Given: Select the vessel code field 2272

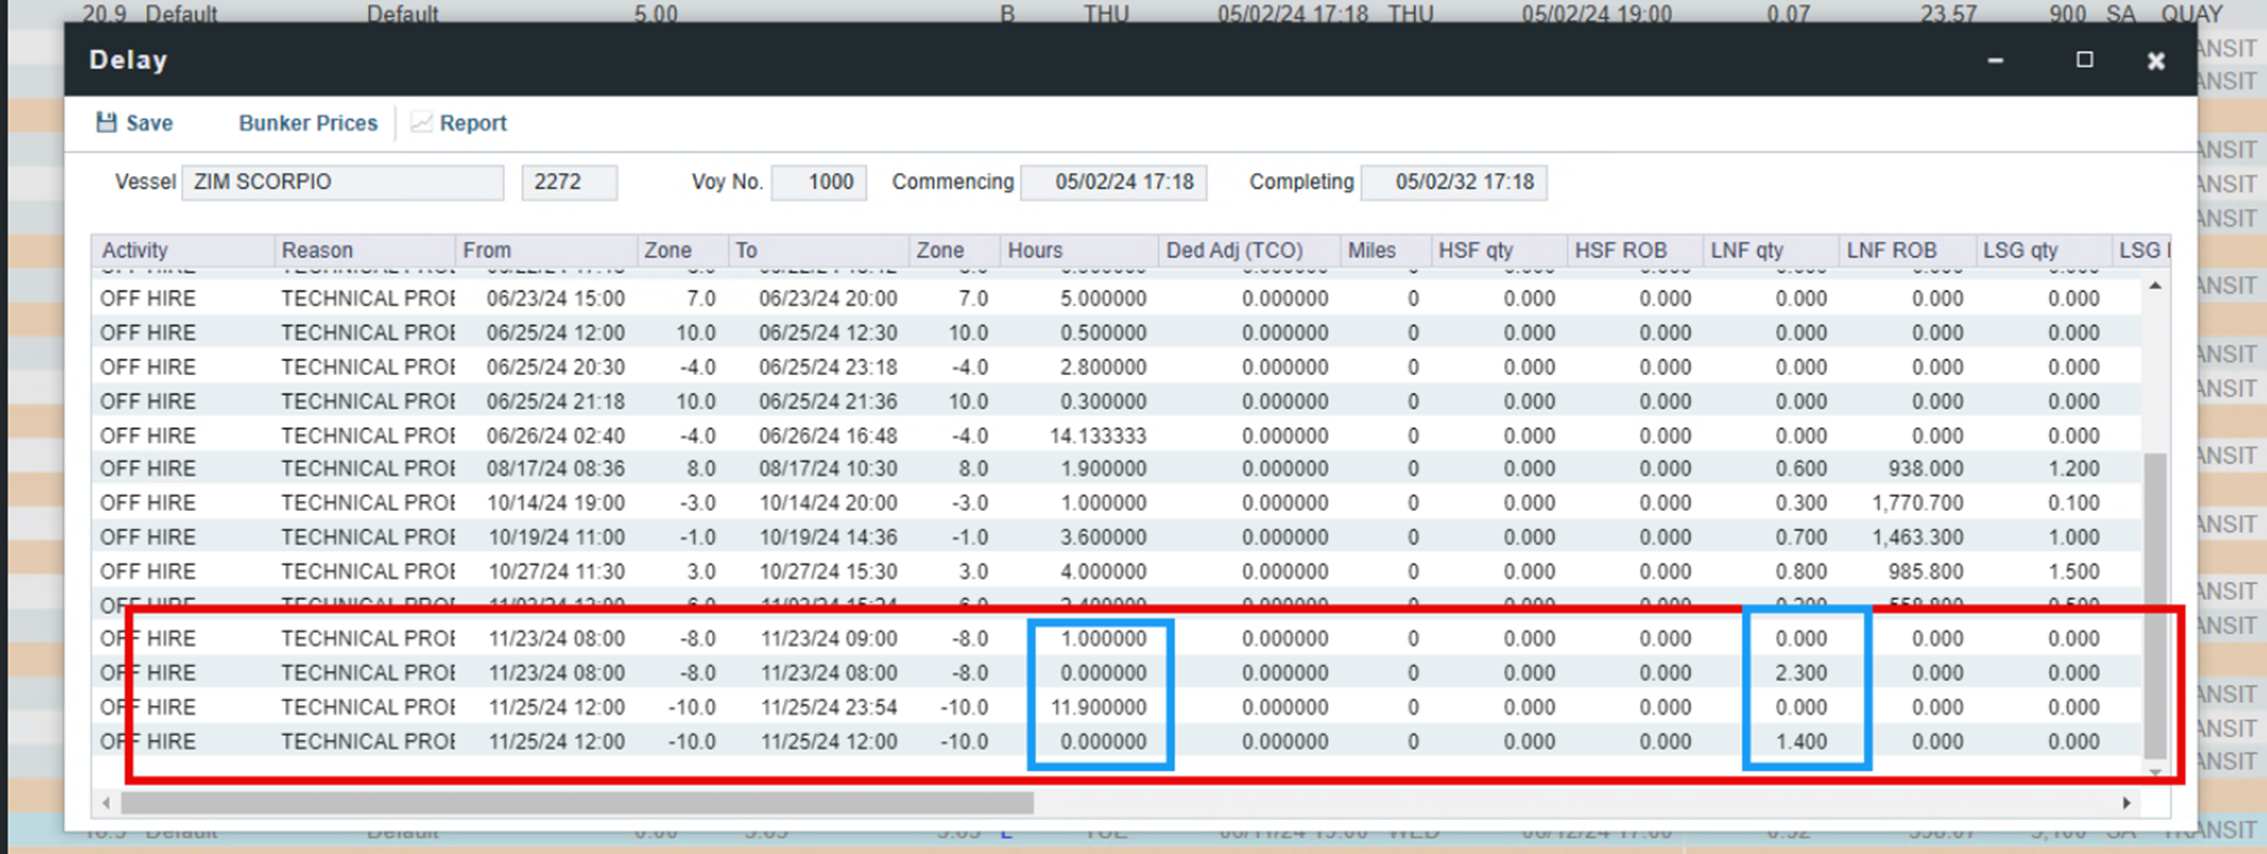Looking at the screenshot, I should [x=568, y=182].
